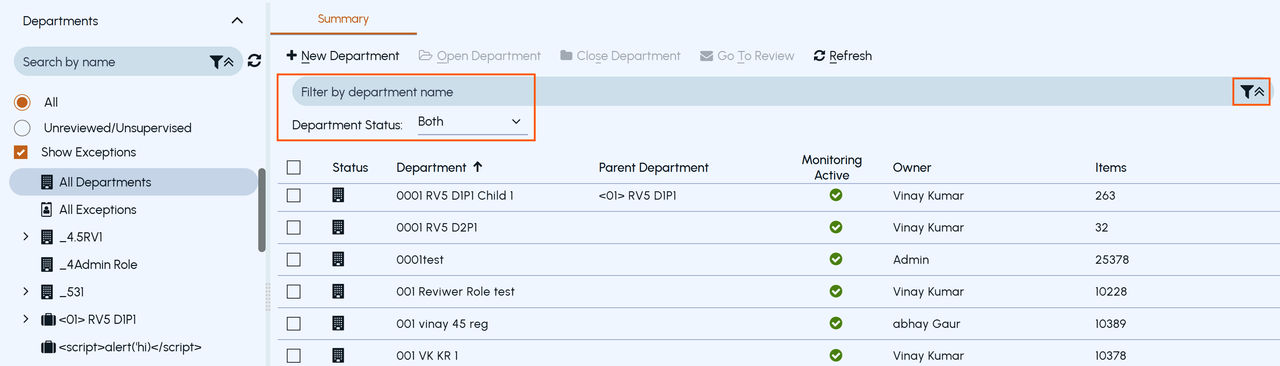
Task: Click monitoring checkmark for 0001 RV5 D1P1 Child 1
Action: pyautogui.click(x=836, y=195)
